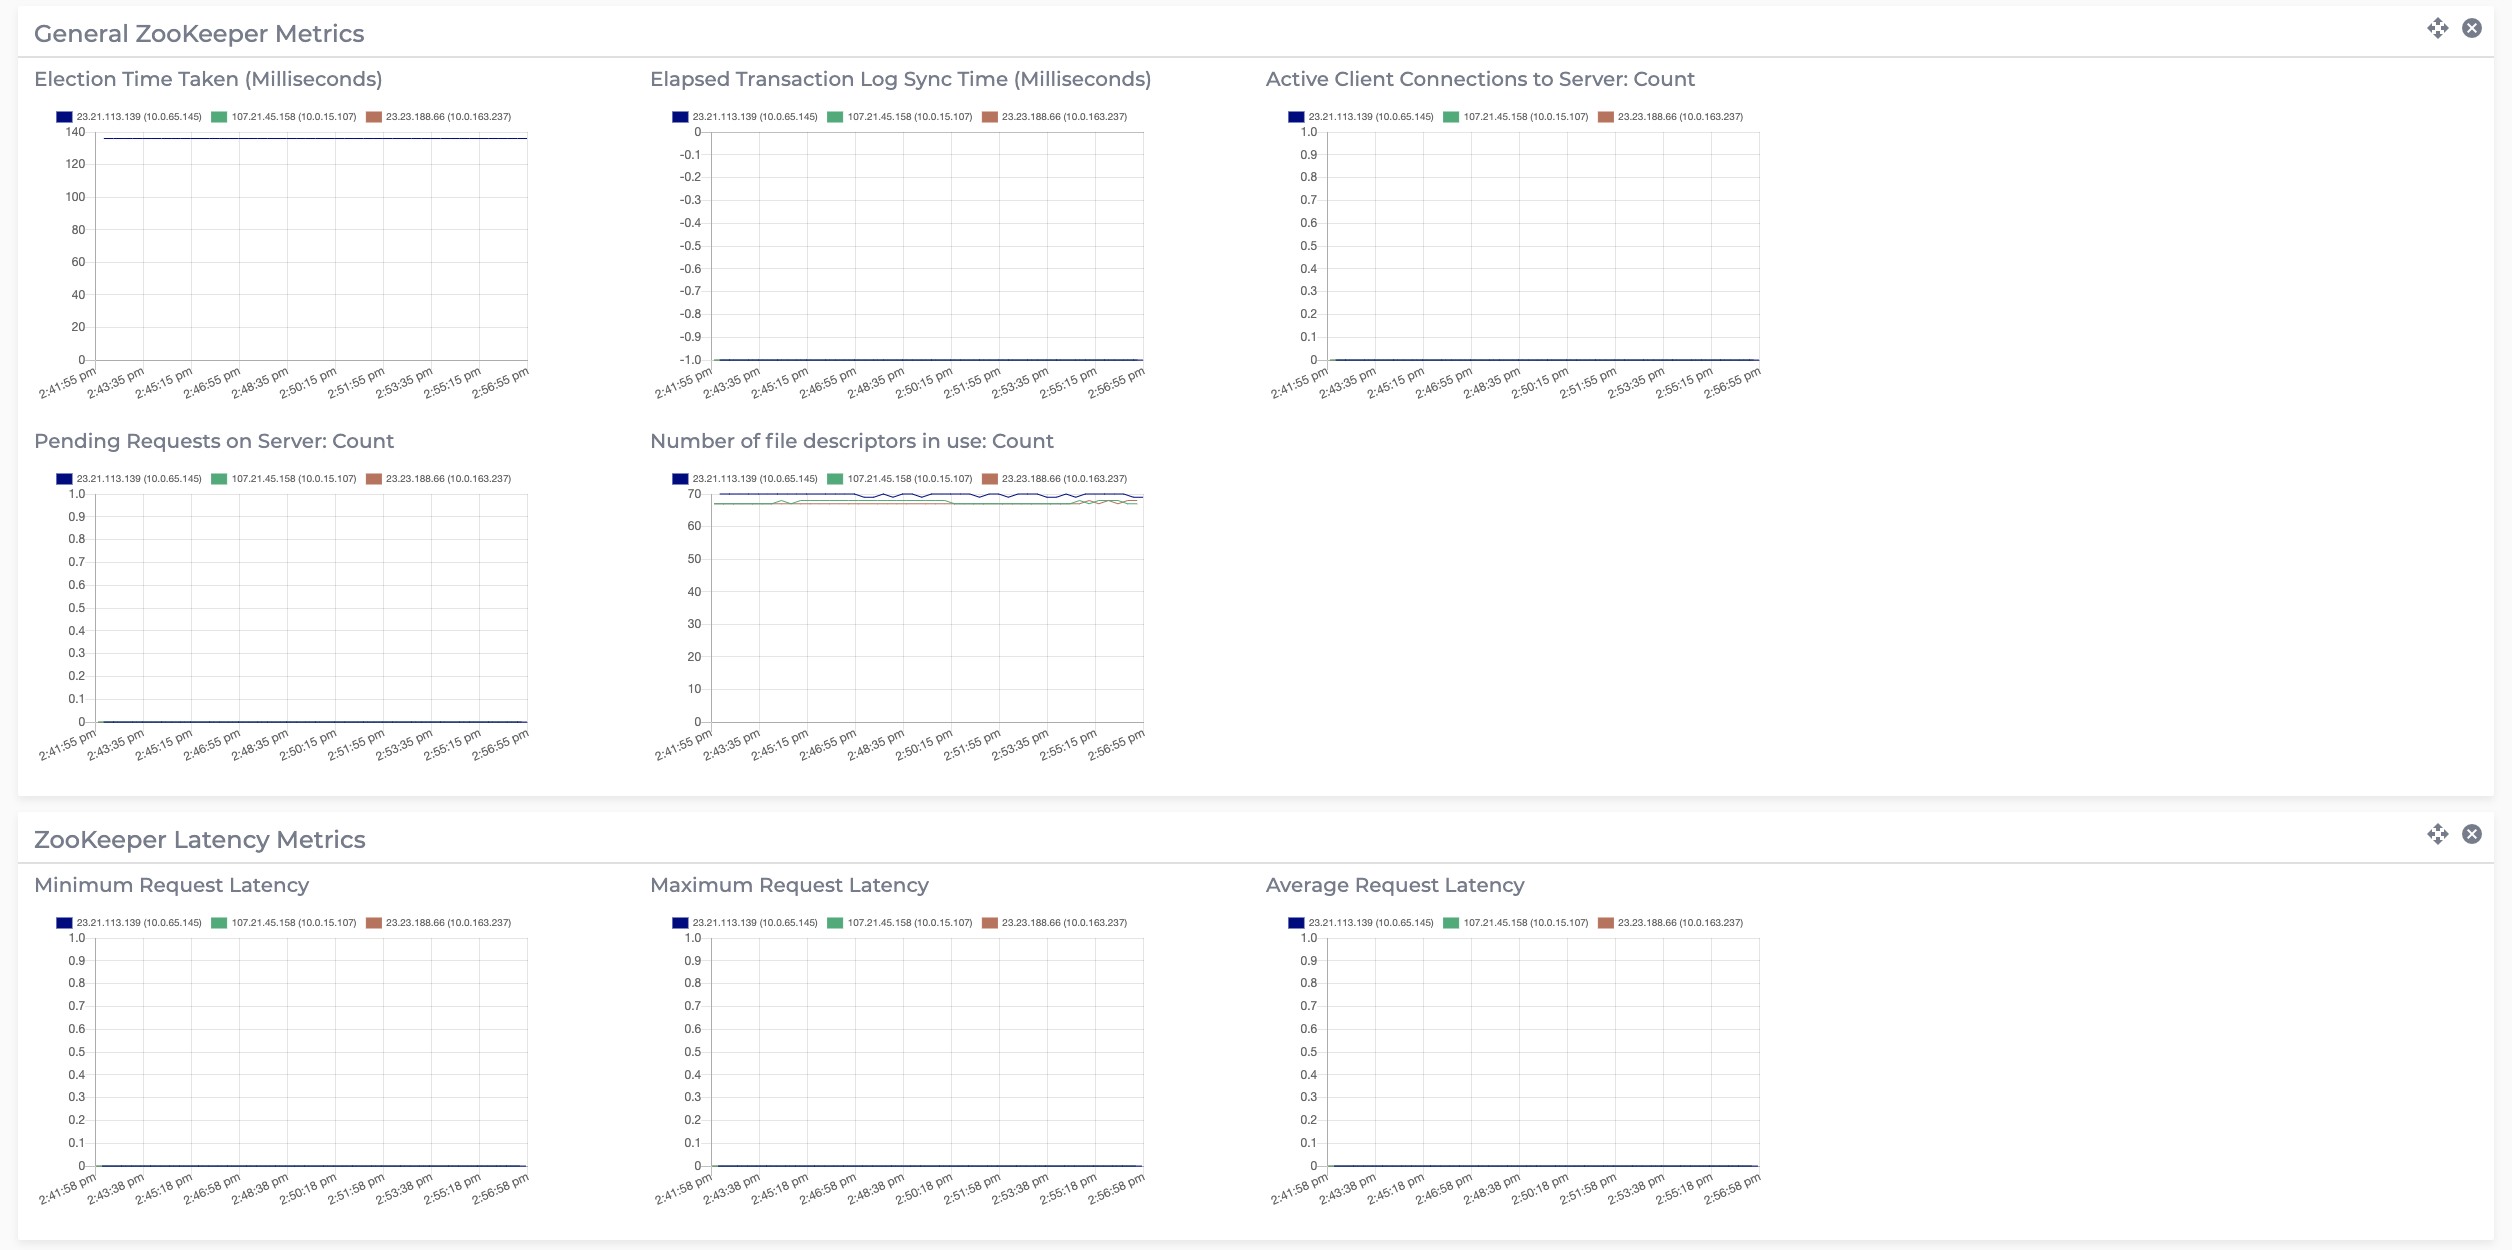Hide 107.21.45.158 series in file descriptors chart
The height and width of the screenshot is (1250, 2512).
(909, 479)
